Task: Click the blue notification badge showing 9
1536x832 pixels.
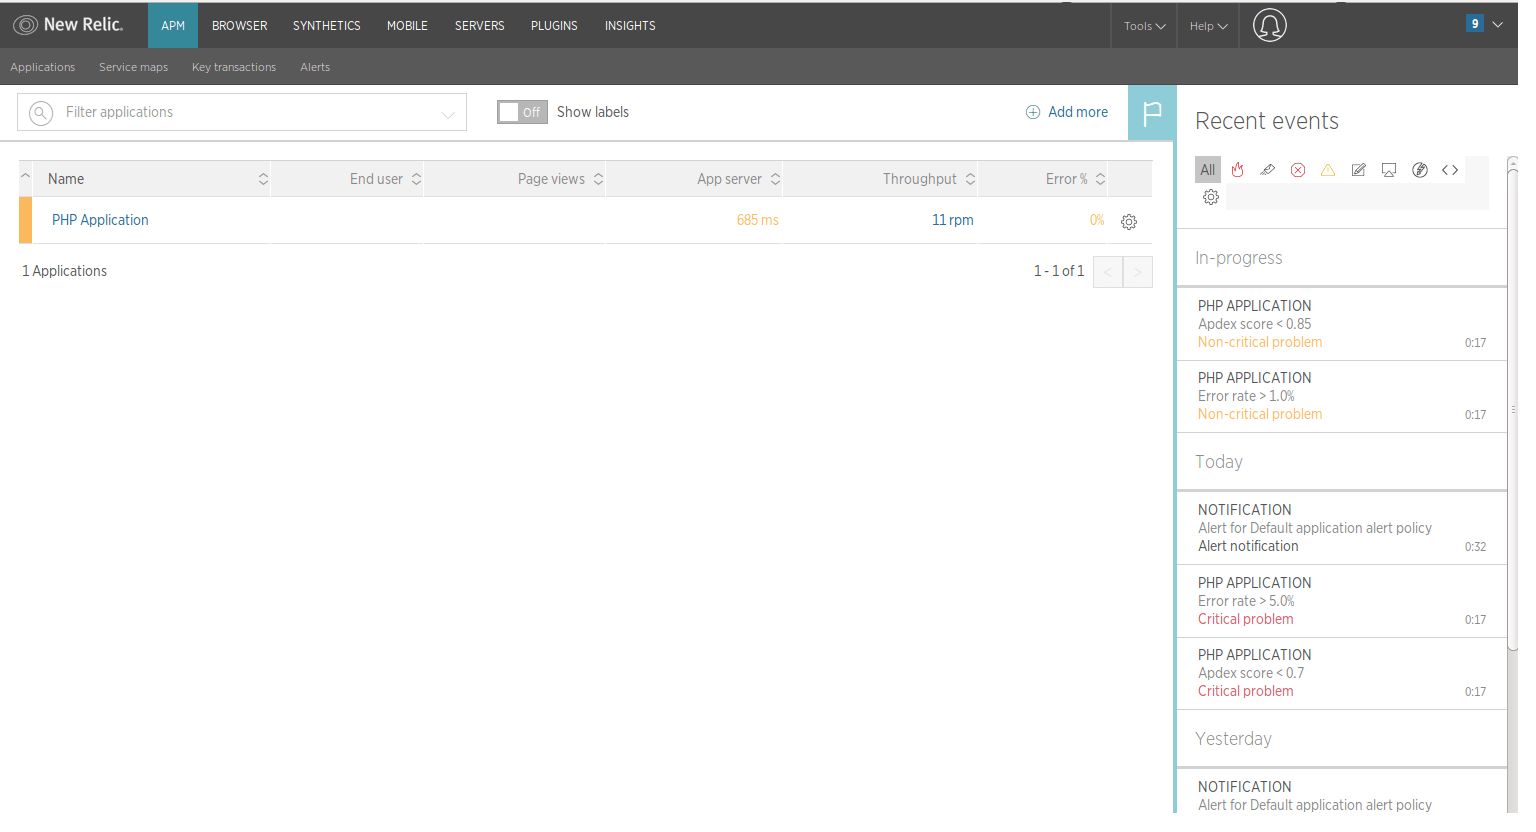Action: 1474,24
